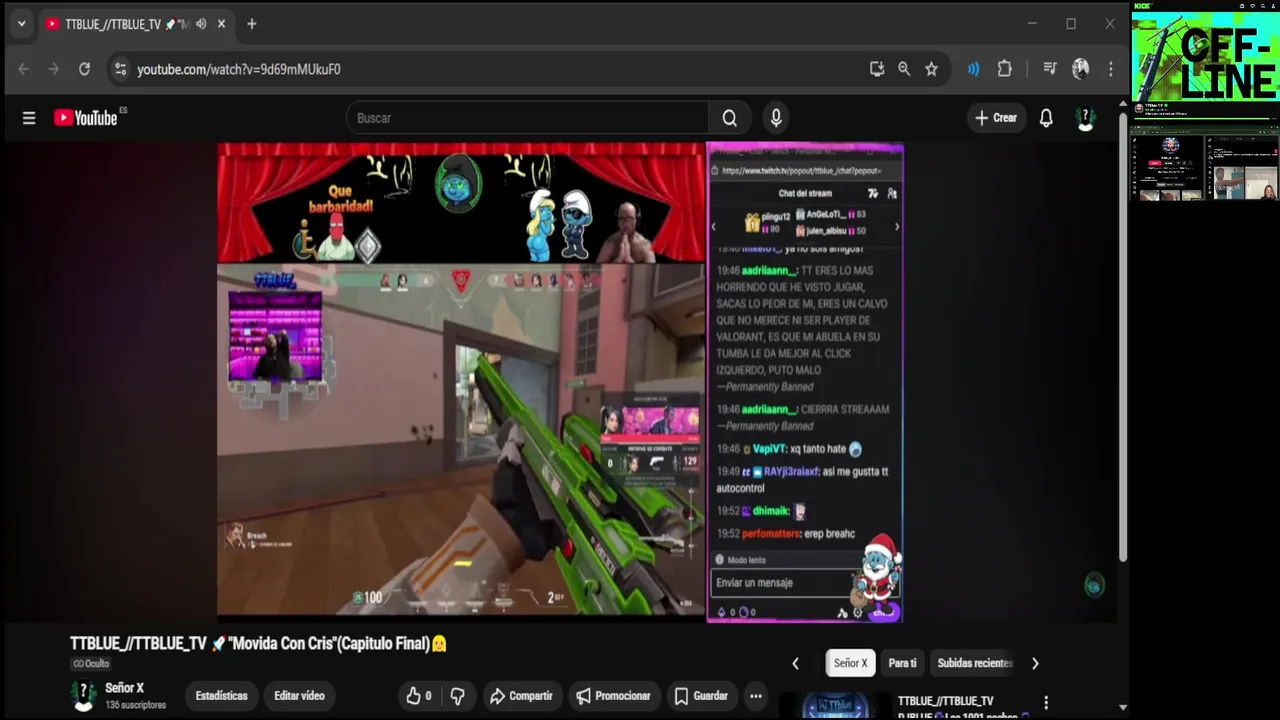Screen dimensions: 1280x720
Task: Go forward in browser history
Action: coord(54,69)
